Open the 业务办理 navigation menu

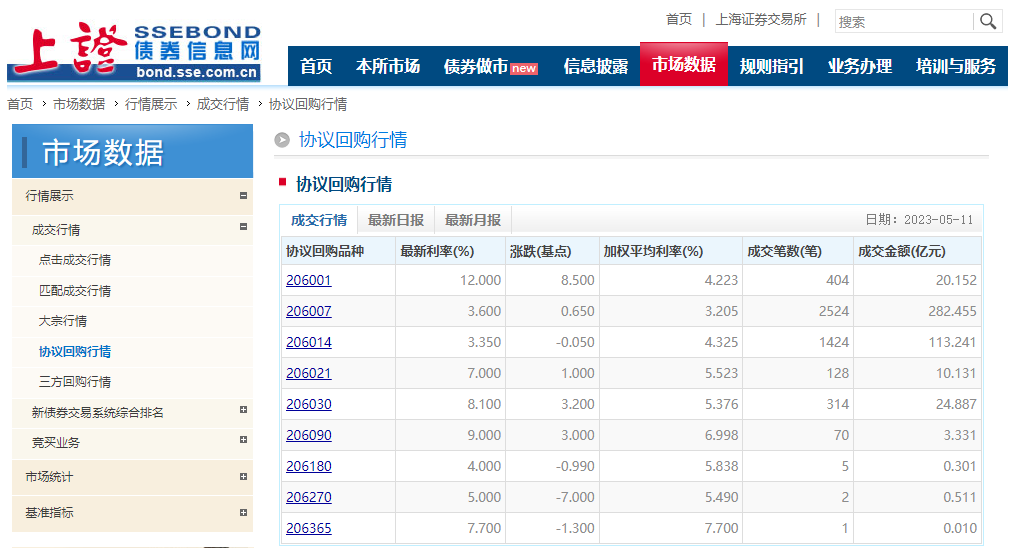[860, 66]
